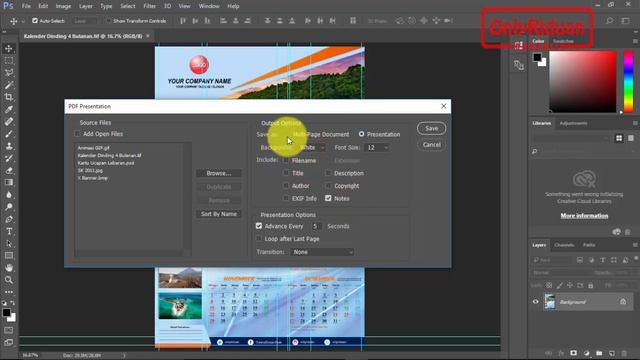Select the Crop tool

(x=9, y=97)
